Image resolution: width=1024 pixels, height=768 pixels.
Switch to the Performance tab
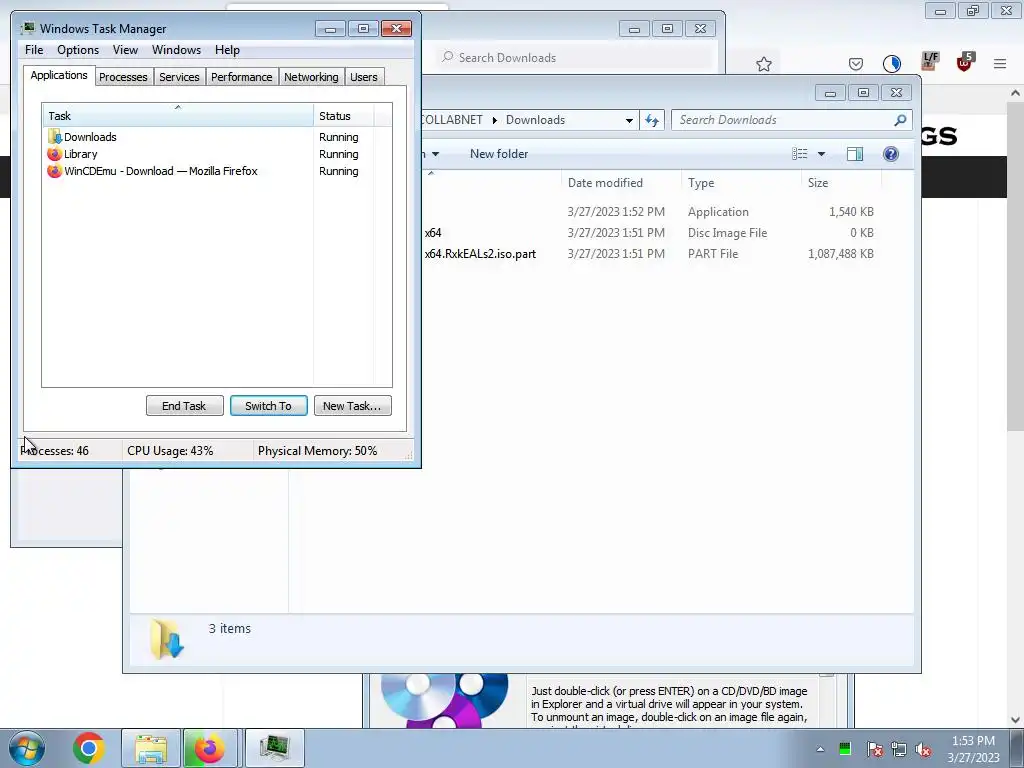pos(241,77)
